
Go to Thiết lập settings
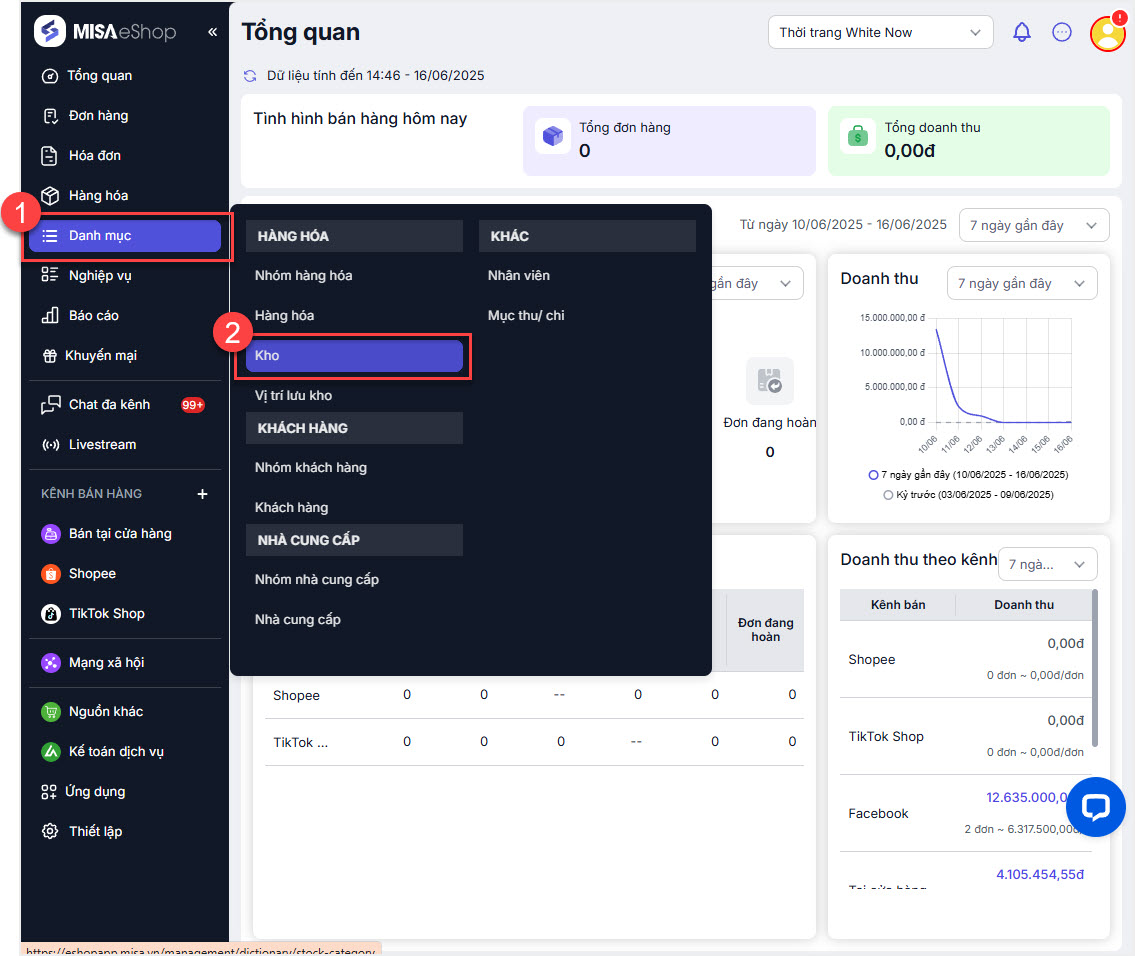point(95,832)
